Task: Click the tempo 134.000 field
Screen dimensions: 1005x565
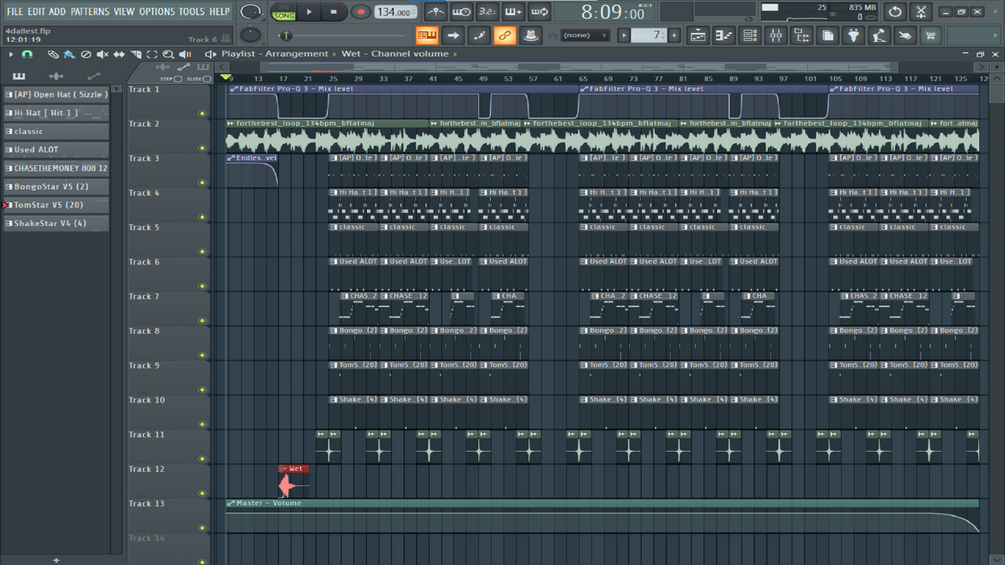Action: point(395,12)
